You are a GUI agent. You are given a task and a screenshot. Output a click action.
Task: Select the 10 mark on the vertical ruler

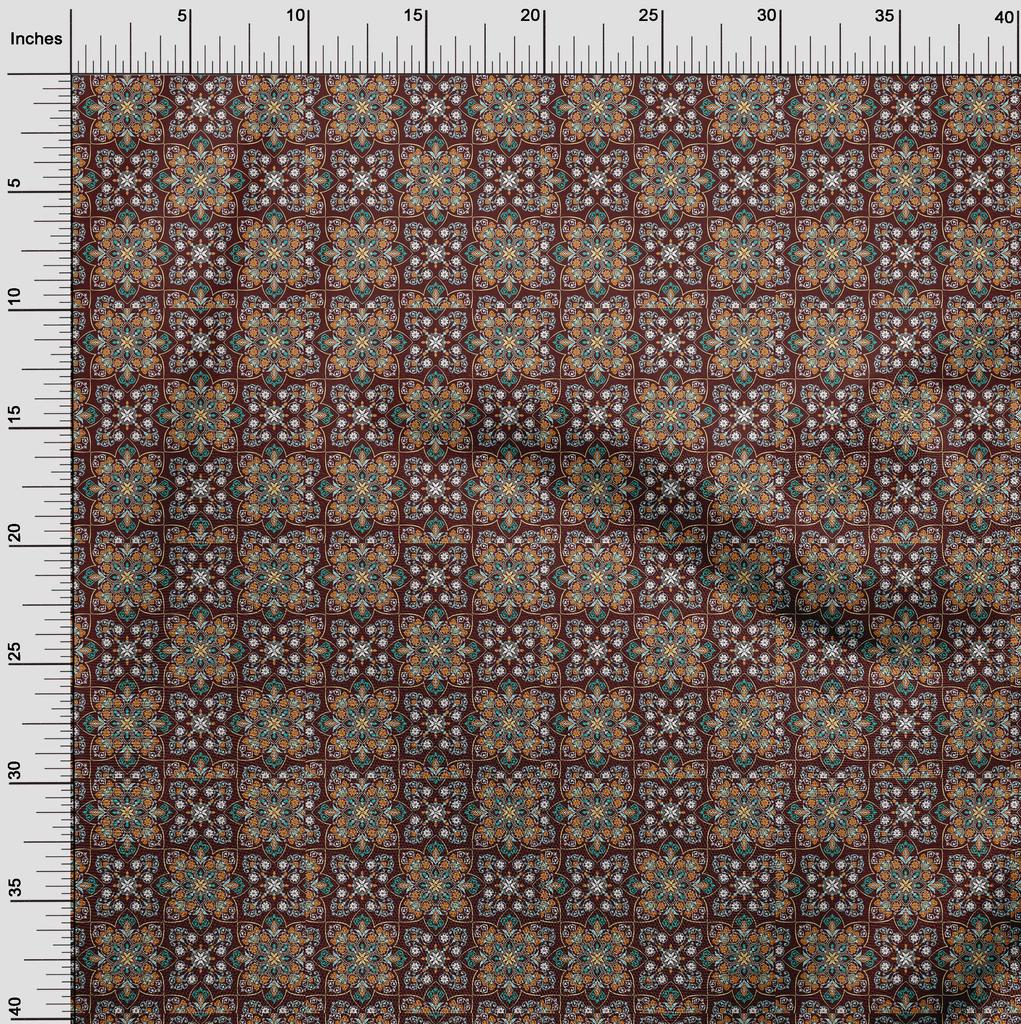coord(15,298)
